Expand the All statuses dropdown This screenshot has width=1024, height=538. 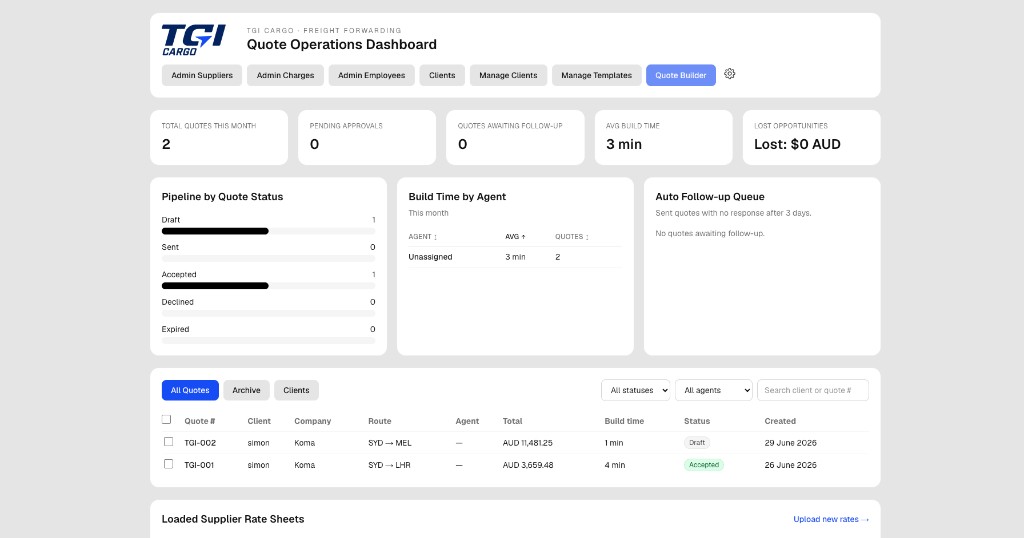coord(635,390)
